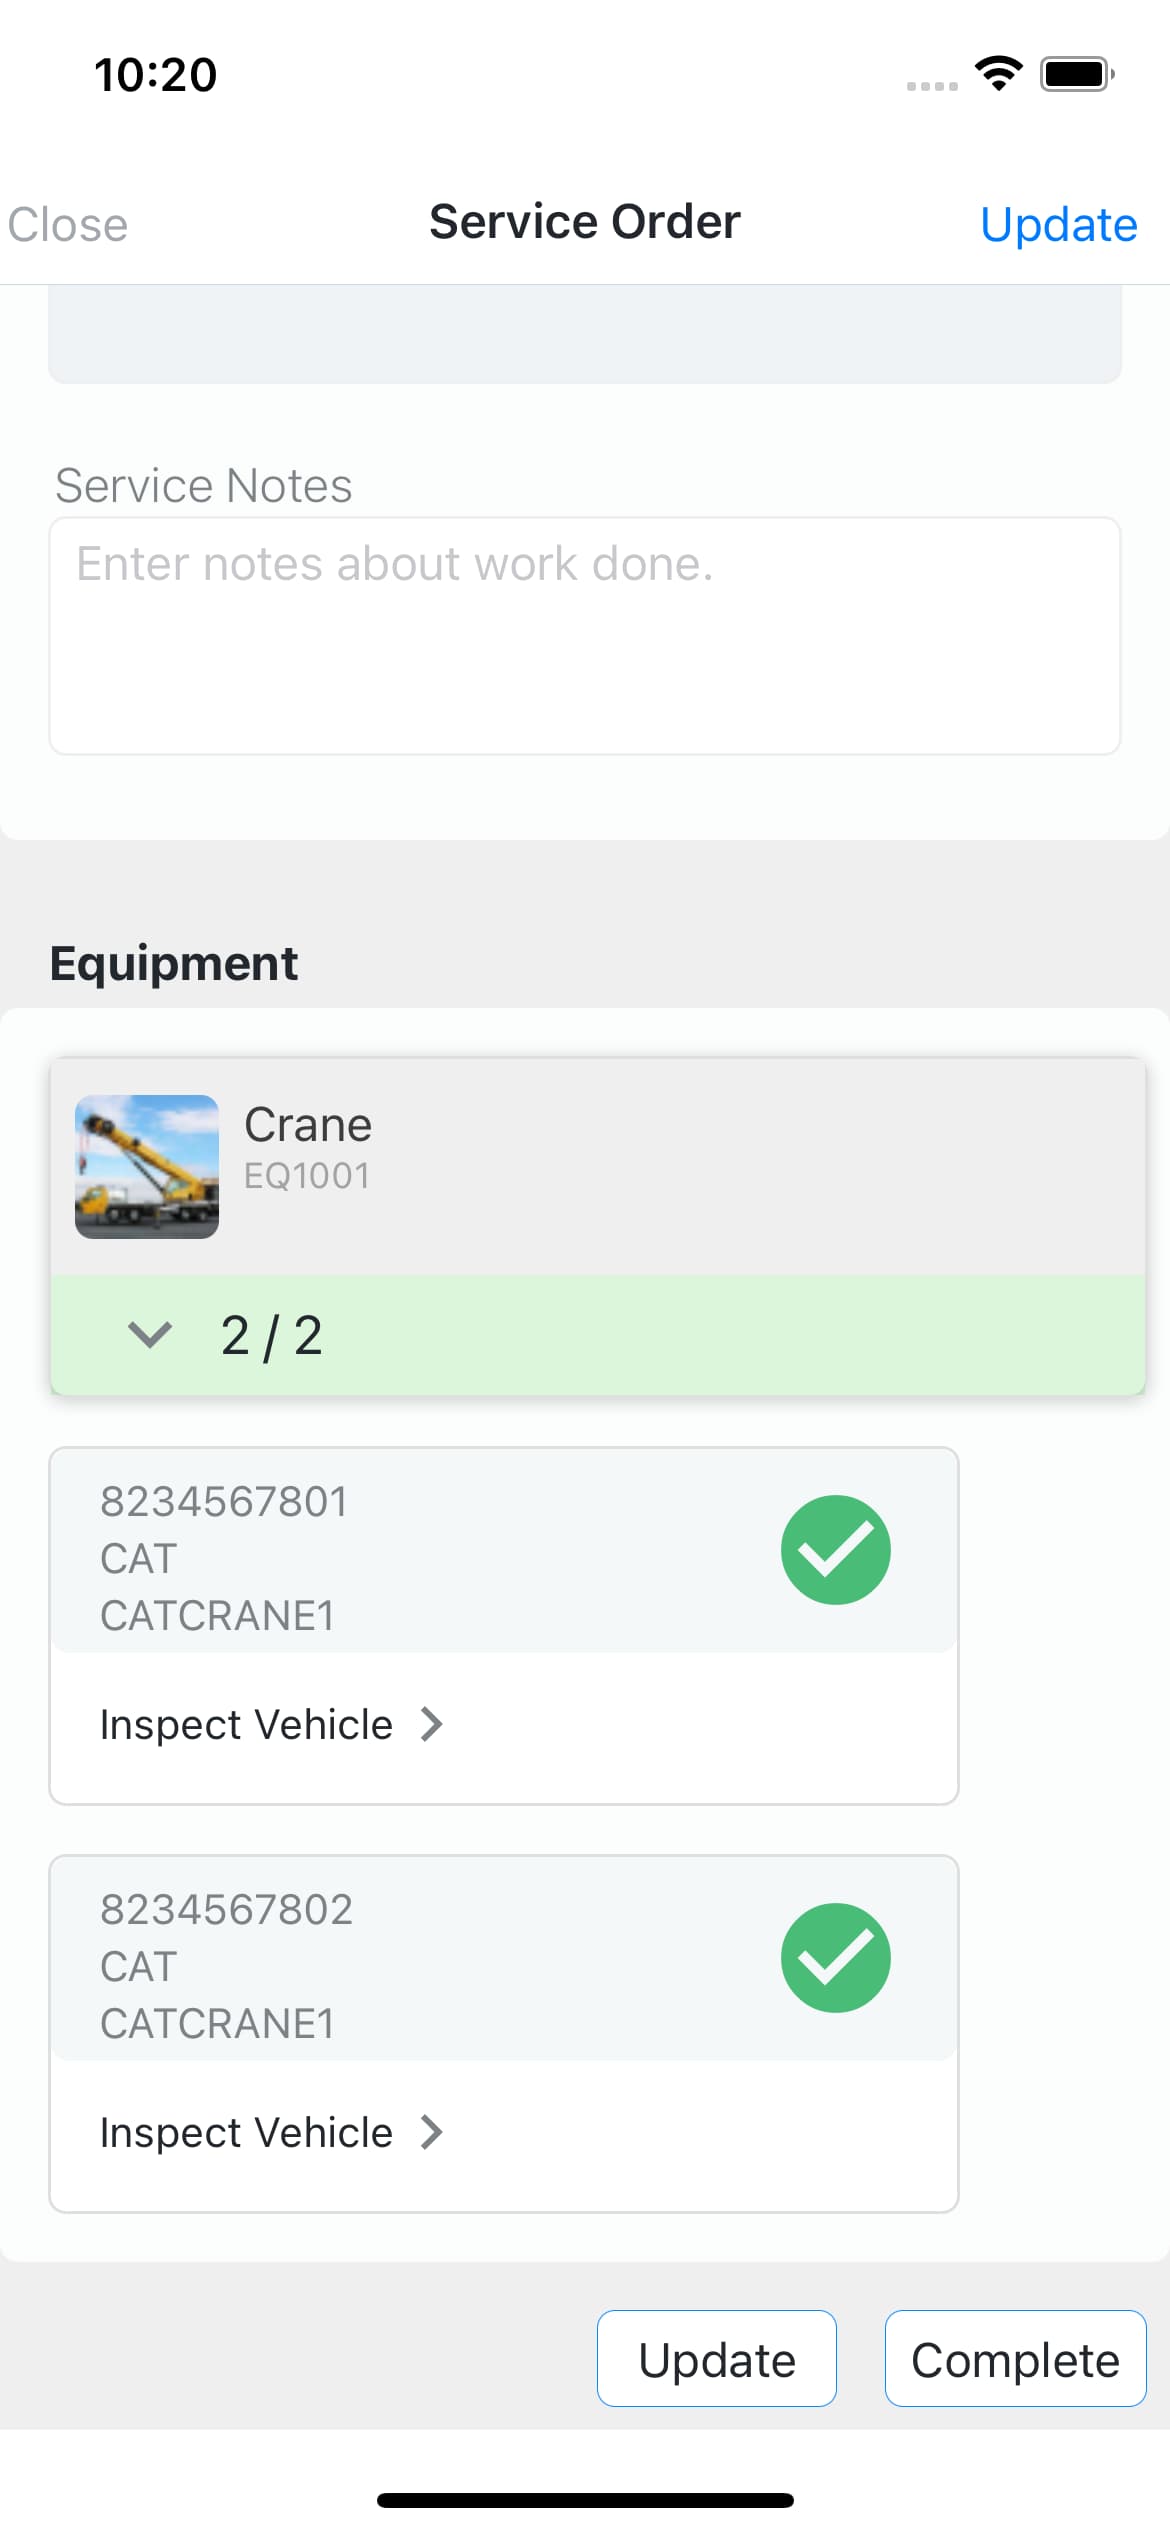
Task: Toggle completion status for CAT item 8234567801
Action: click(836, 1550)
